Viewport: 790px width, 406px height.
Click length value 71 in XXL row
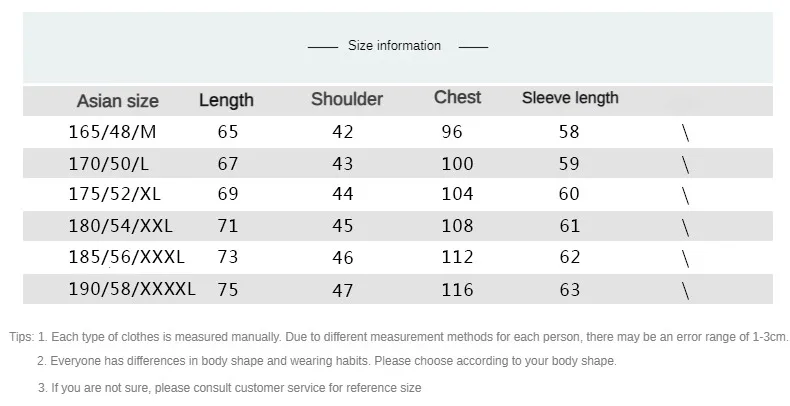tap(228, 226)
